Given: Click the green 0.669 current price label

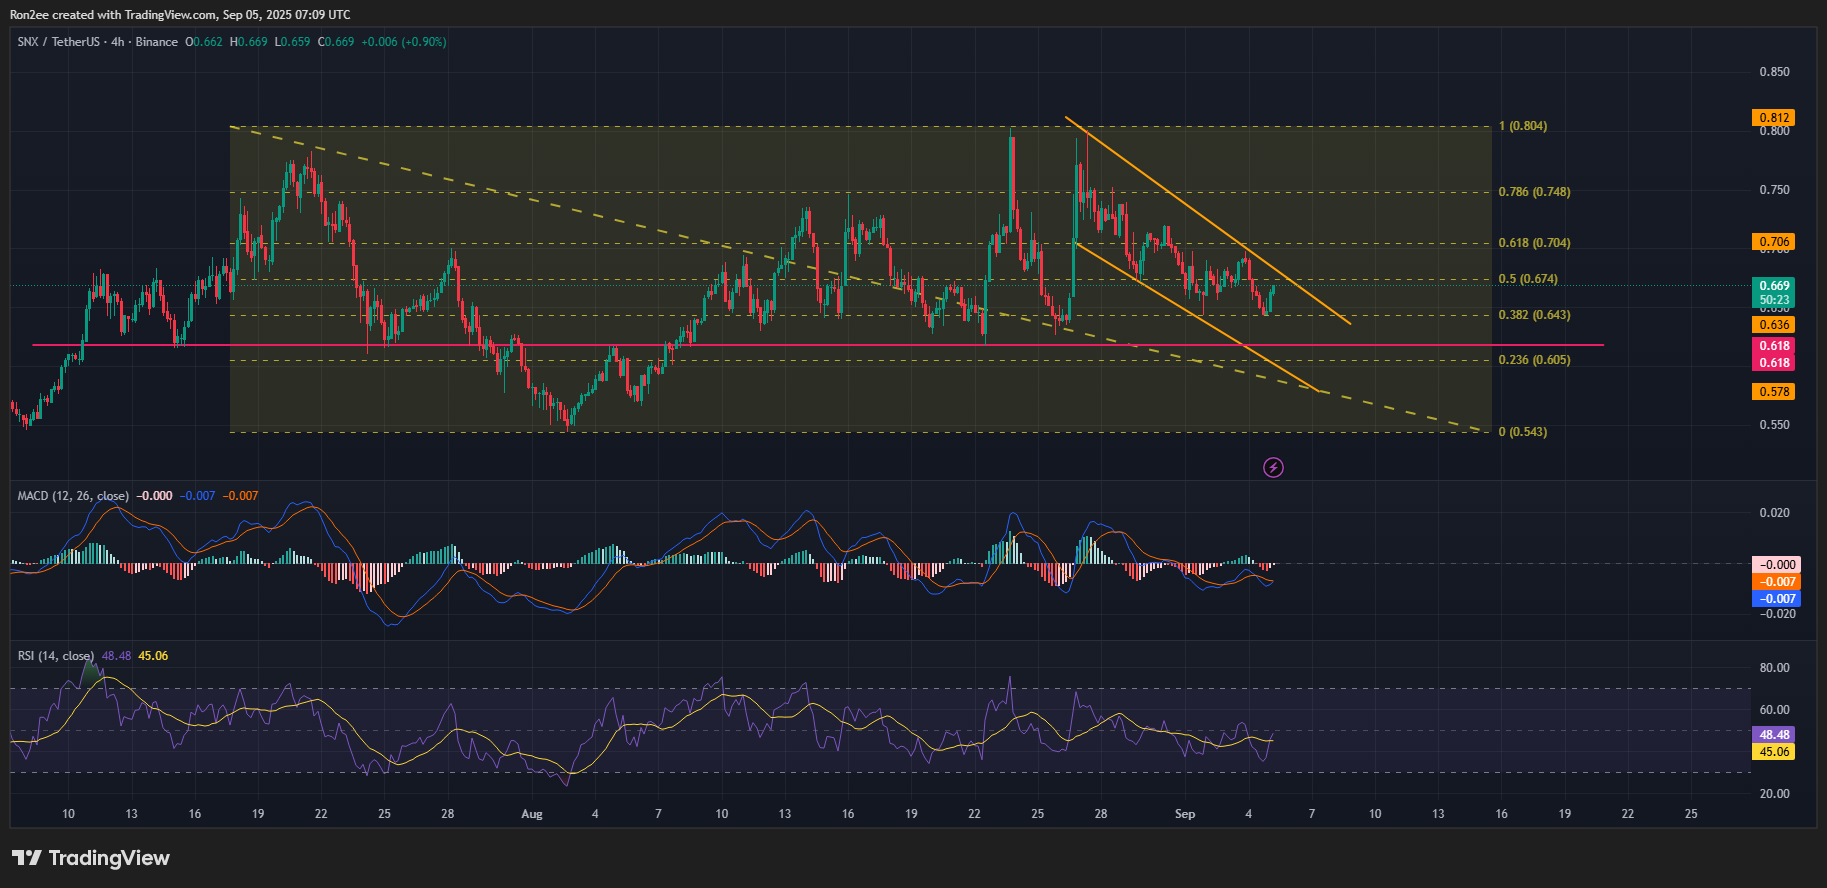Looking at the screenshot, I should tap(1774, 286).
